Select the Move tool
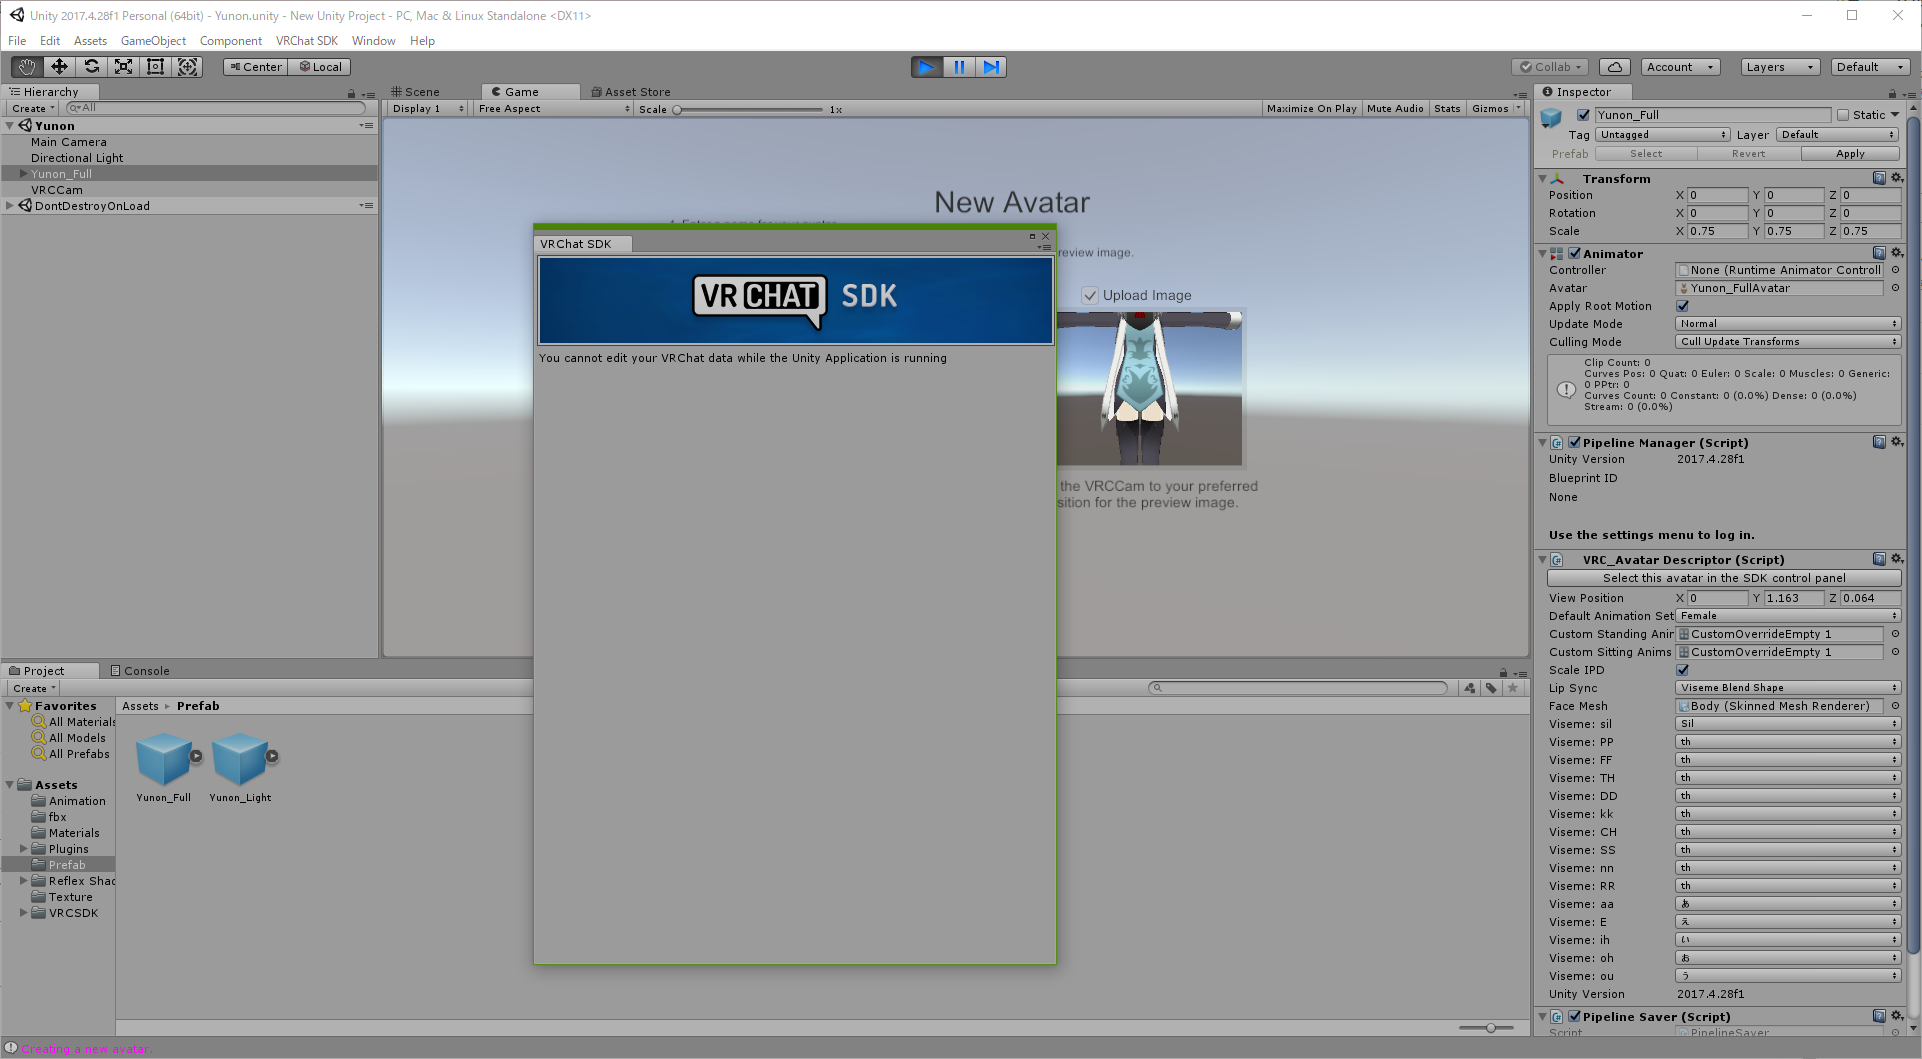The width and height of the screenshot is (1922, 1059). (59, 67)
